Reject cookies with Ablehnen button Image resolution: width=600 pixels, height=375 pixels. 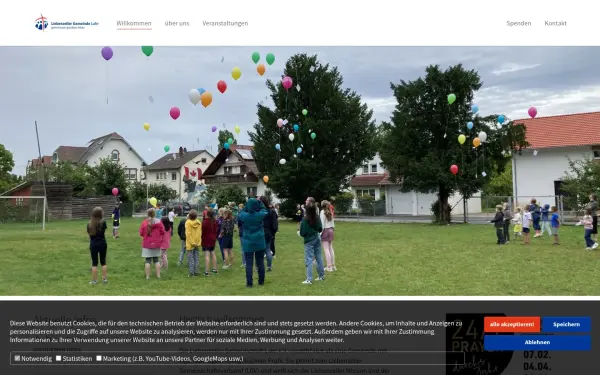click(537, 342)
